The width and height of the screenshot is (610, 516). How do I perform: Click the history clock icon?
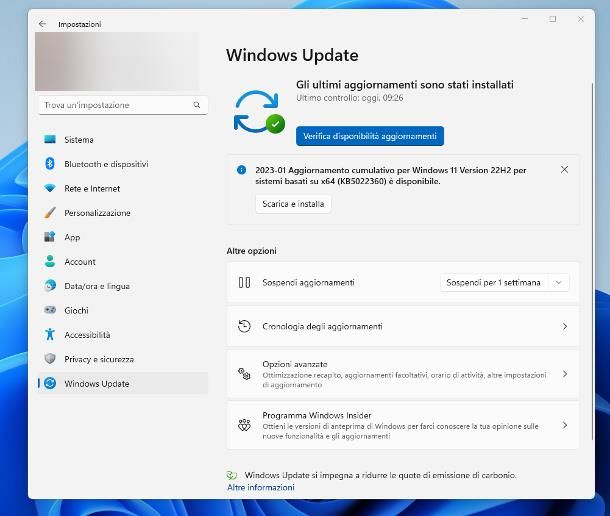coord(244,326)
